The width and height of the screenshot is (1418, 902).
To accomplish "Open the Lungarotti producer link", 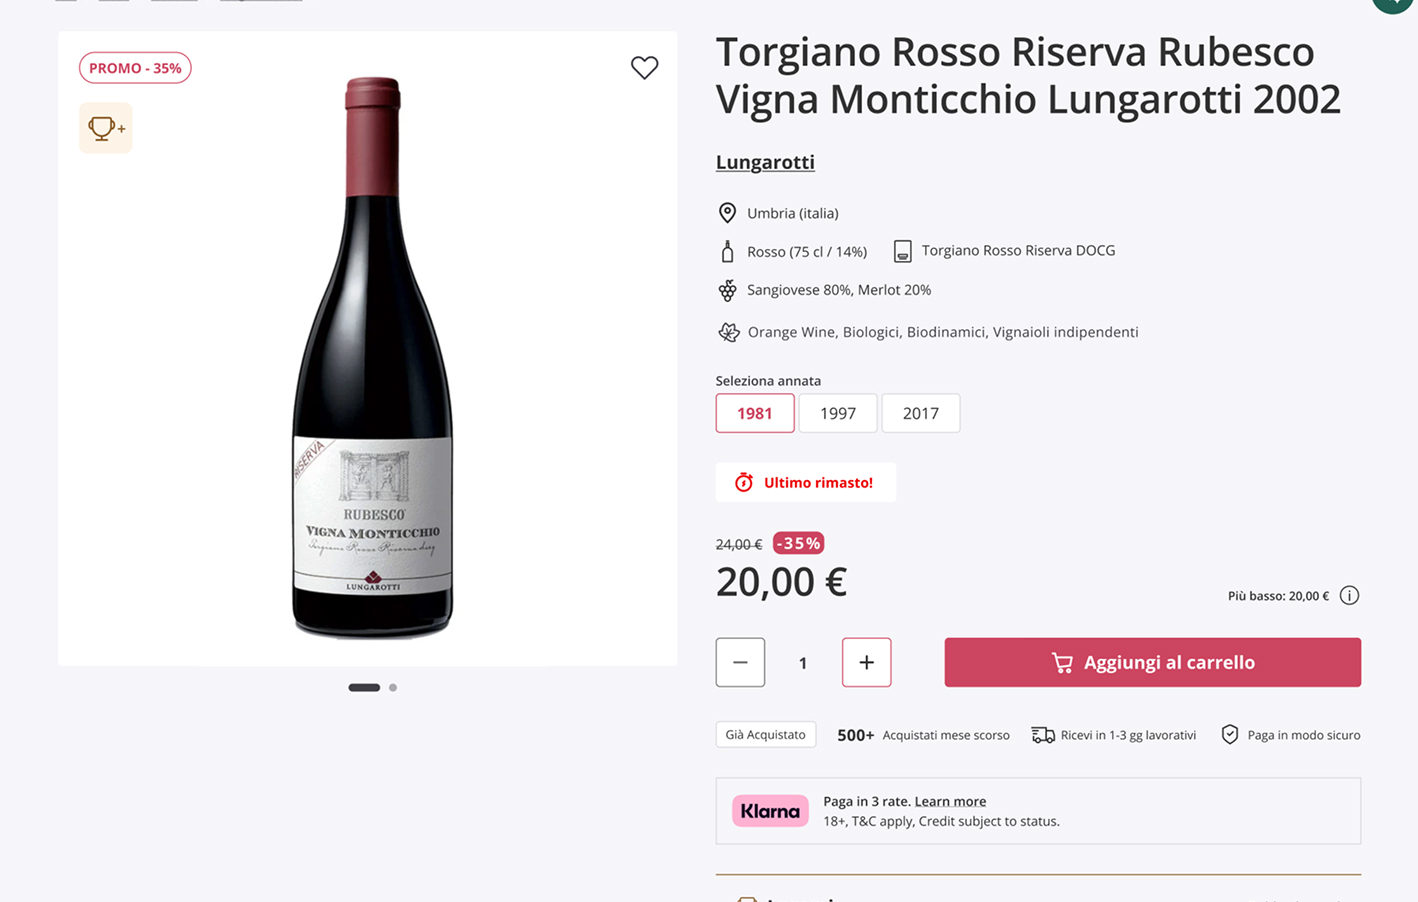I will [x=765, y=162].
